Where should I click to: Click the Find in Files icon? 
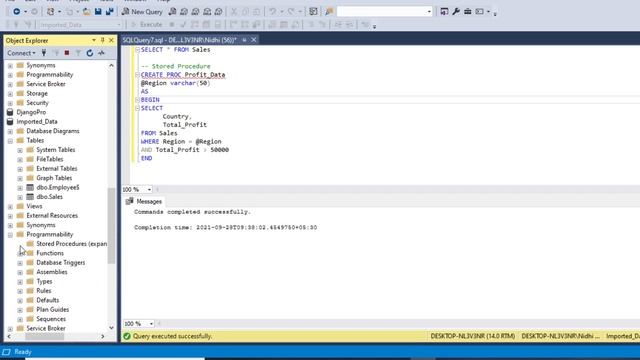(329, 12)
